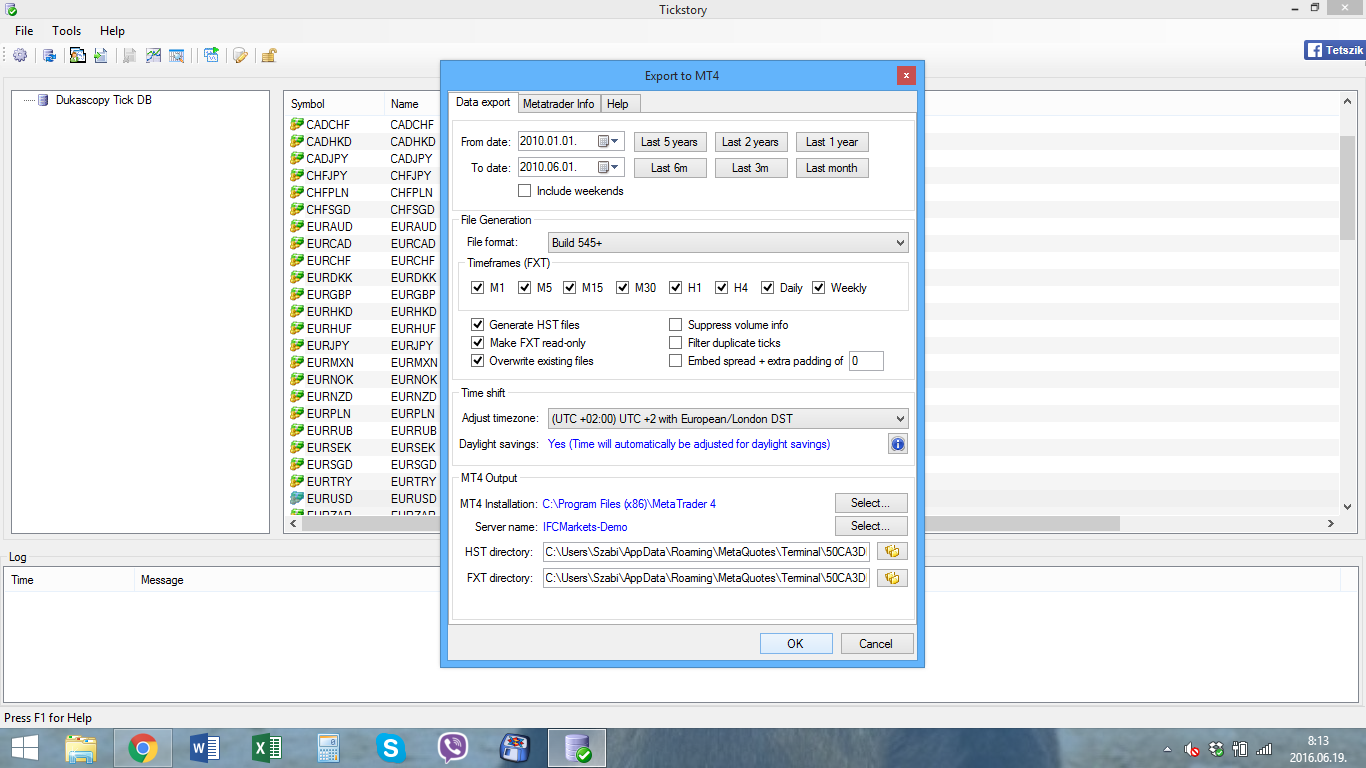Open Skype from the taskbar
Image resolution: width=1366 pixels, height=768 pixels.
tap(391, 748)
